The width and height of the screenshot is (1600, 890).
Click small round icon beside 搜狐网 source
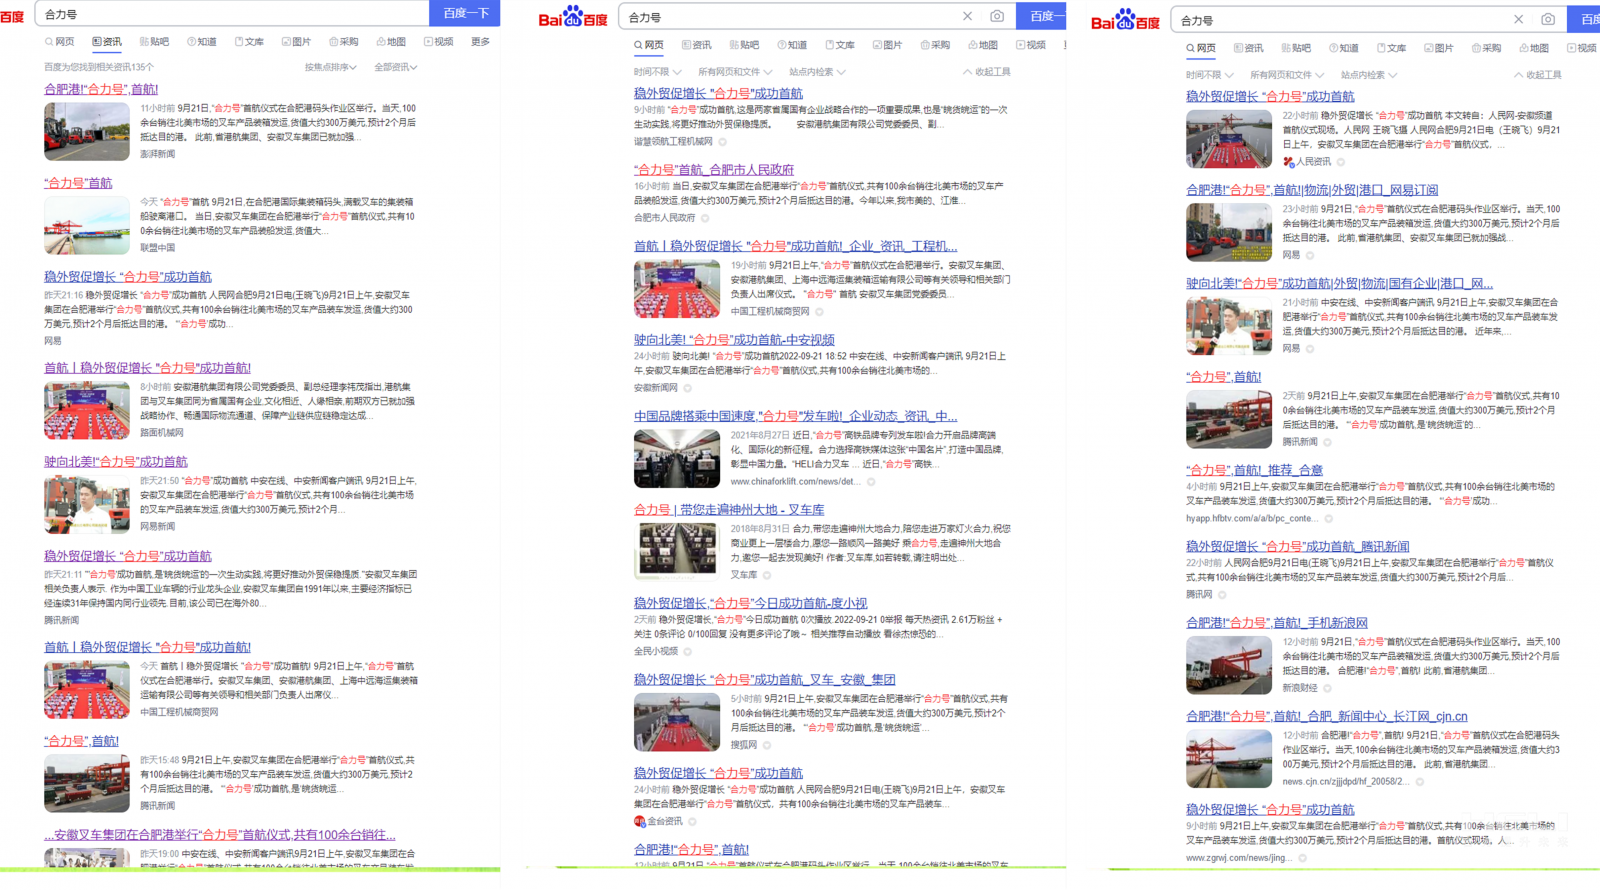pyautogui.click(x=767, y=745)
